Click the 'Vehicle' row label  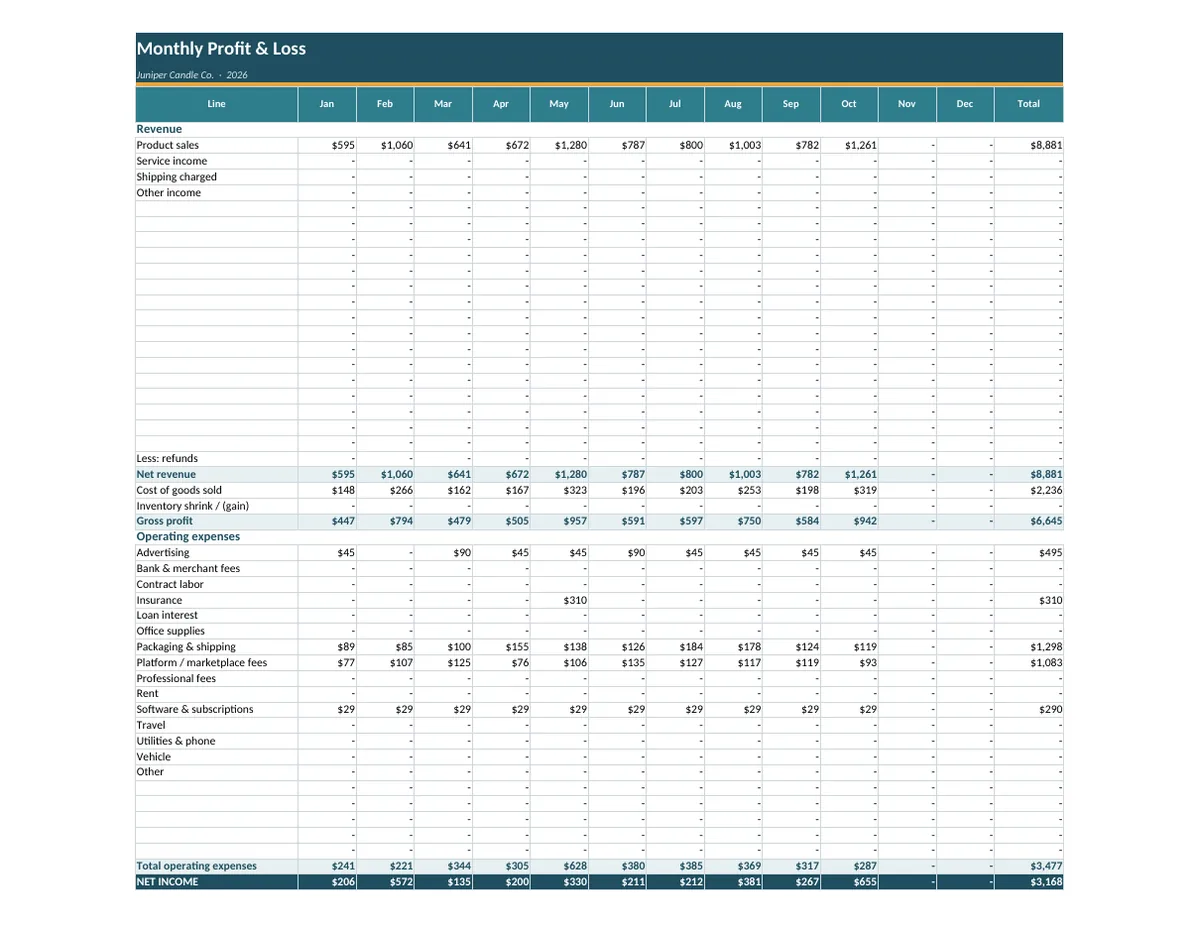[x=154, y=756]
